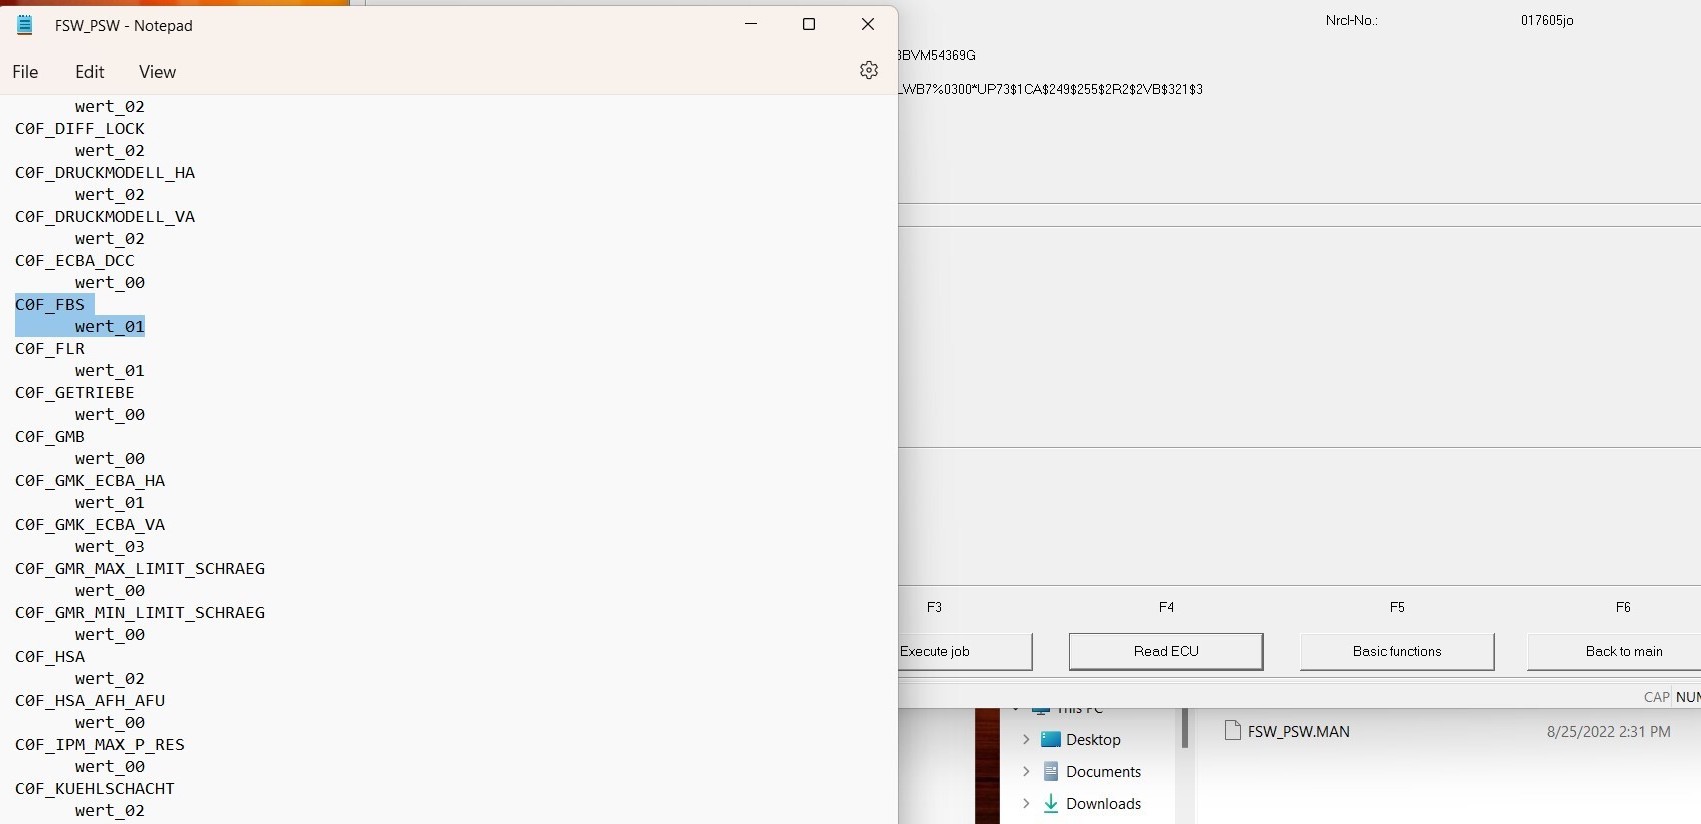The height and width of the screenshot is (824, 1701).
Task: Click the FSW_PSW.MAN file icon
Action: pyautogui.click(x=1233, y=732)
